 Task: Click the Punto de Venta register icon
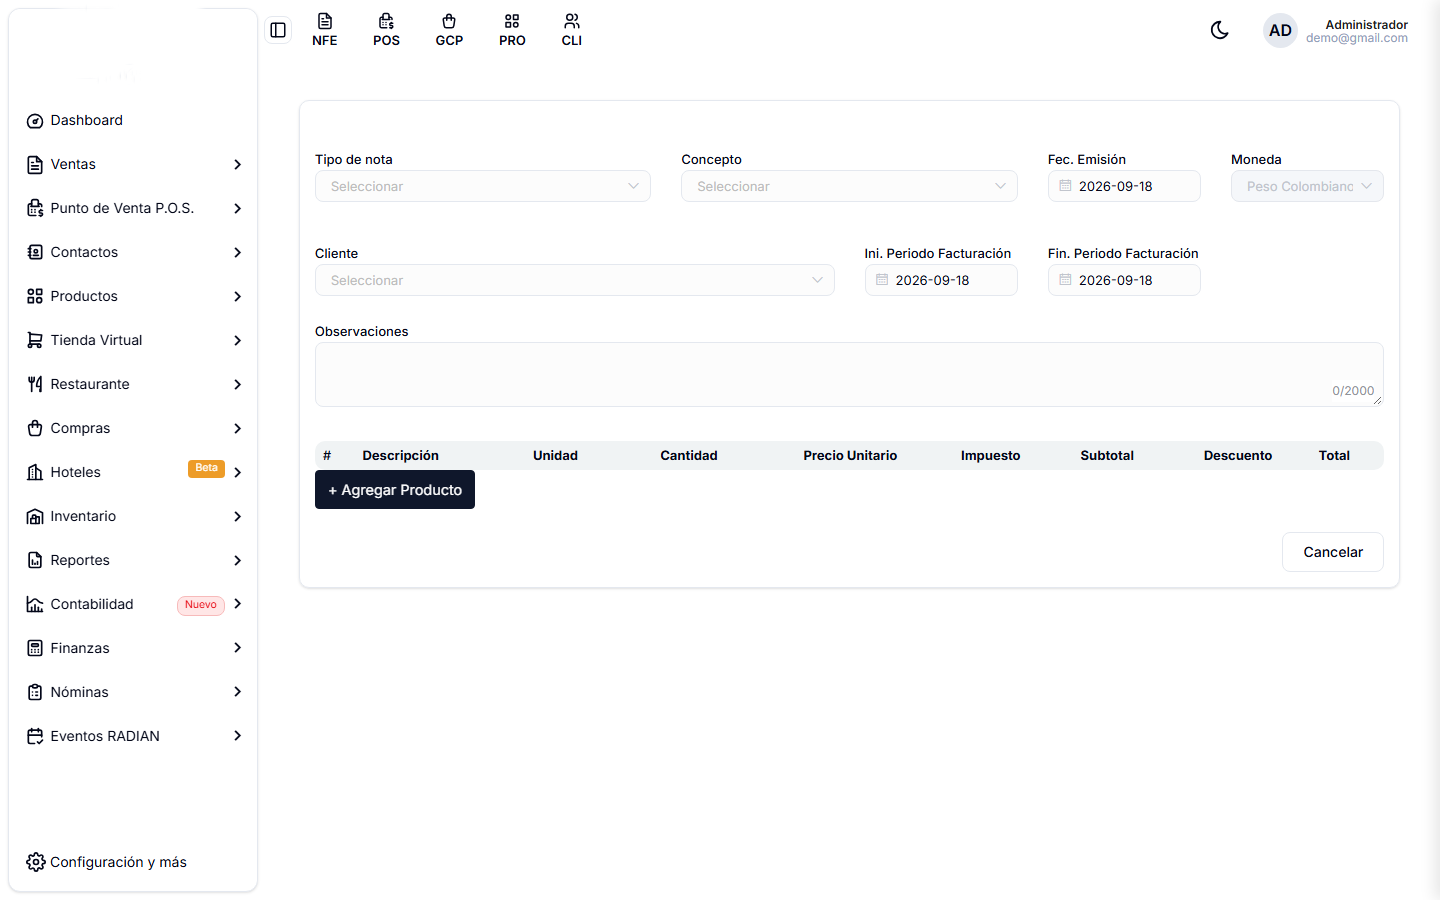(35, 208)
